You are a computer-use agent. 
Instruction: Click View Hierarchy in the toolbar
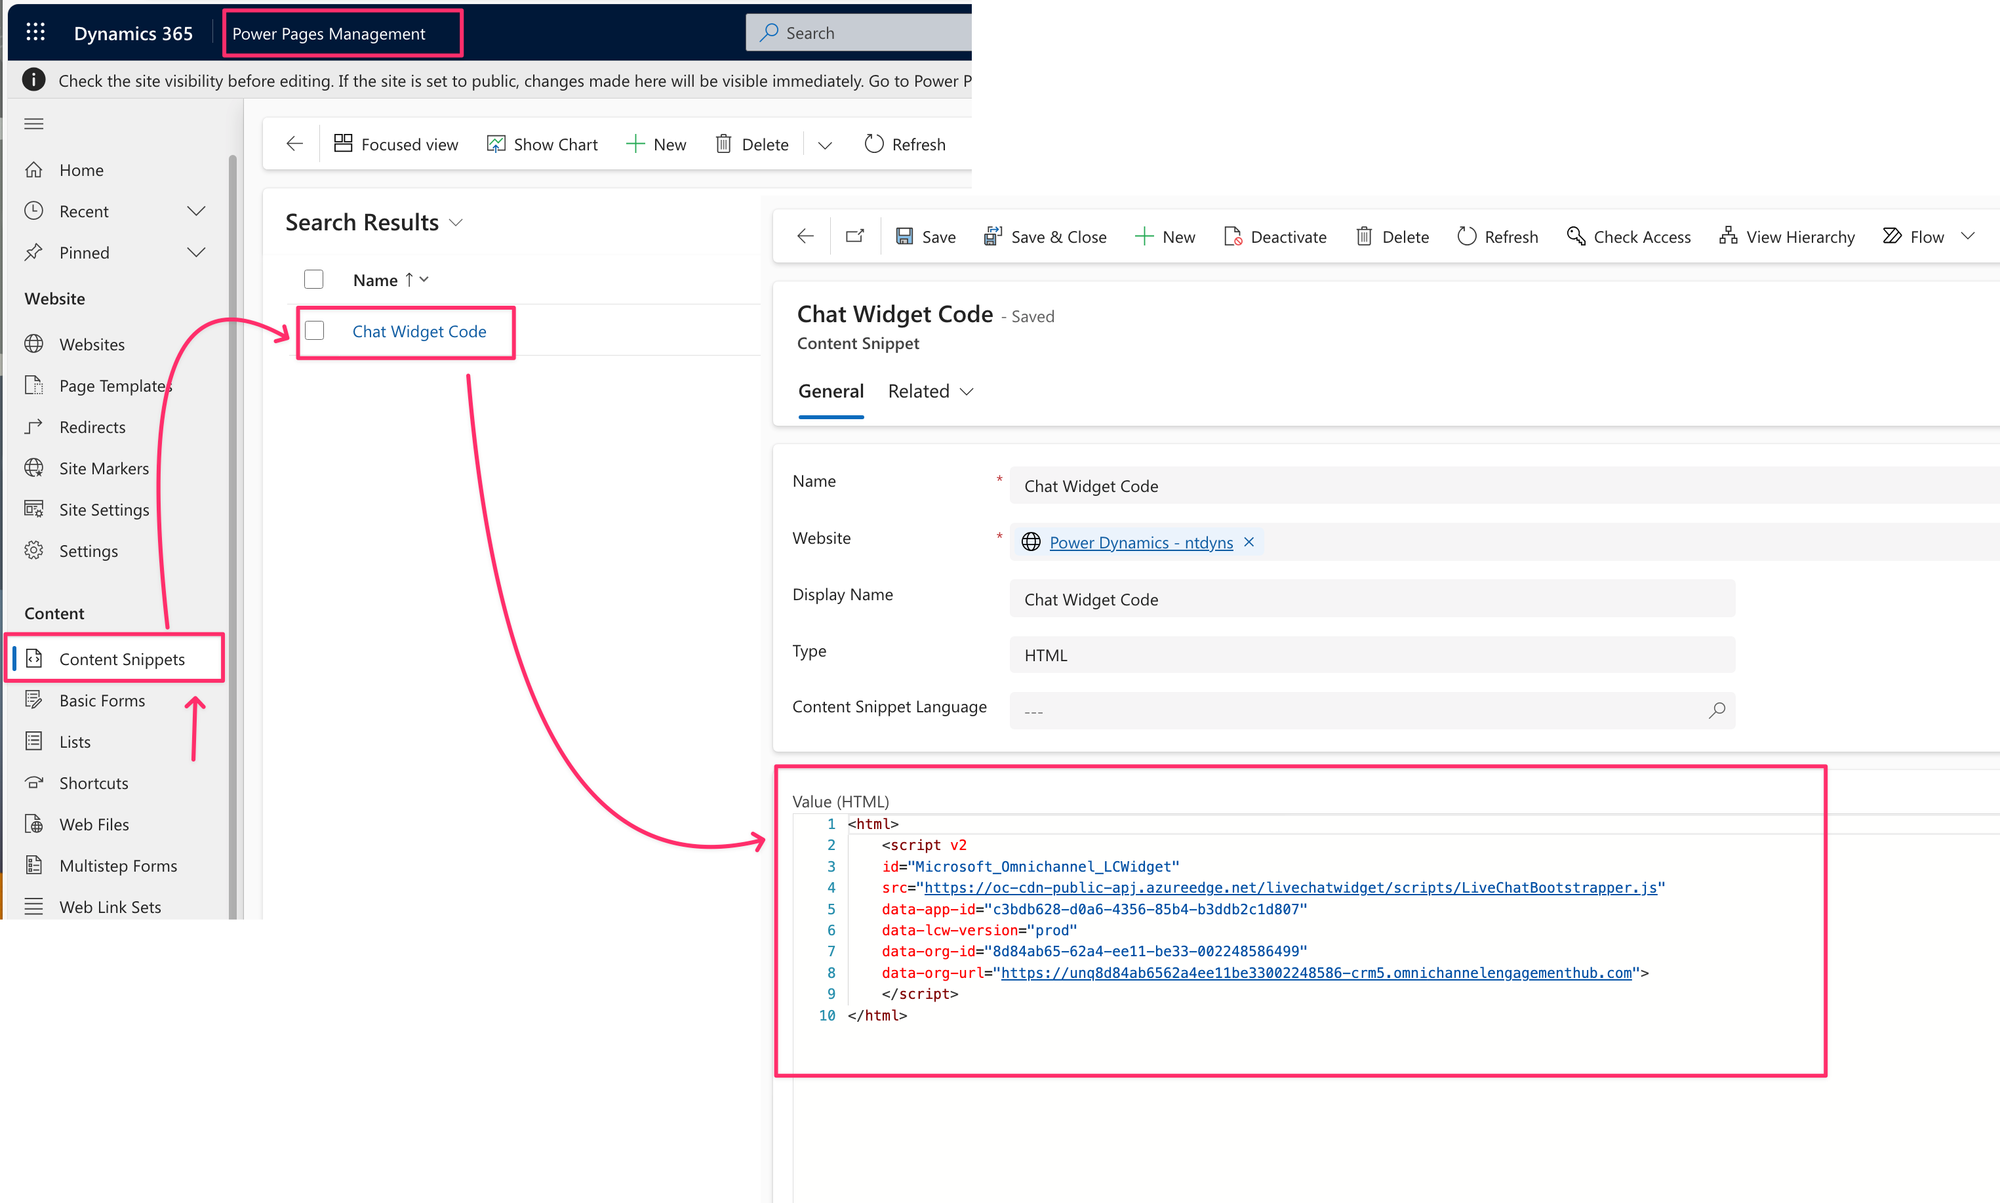tap(1786, 237)
